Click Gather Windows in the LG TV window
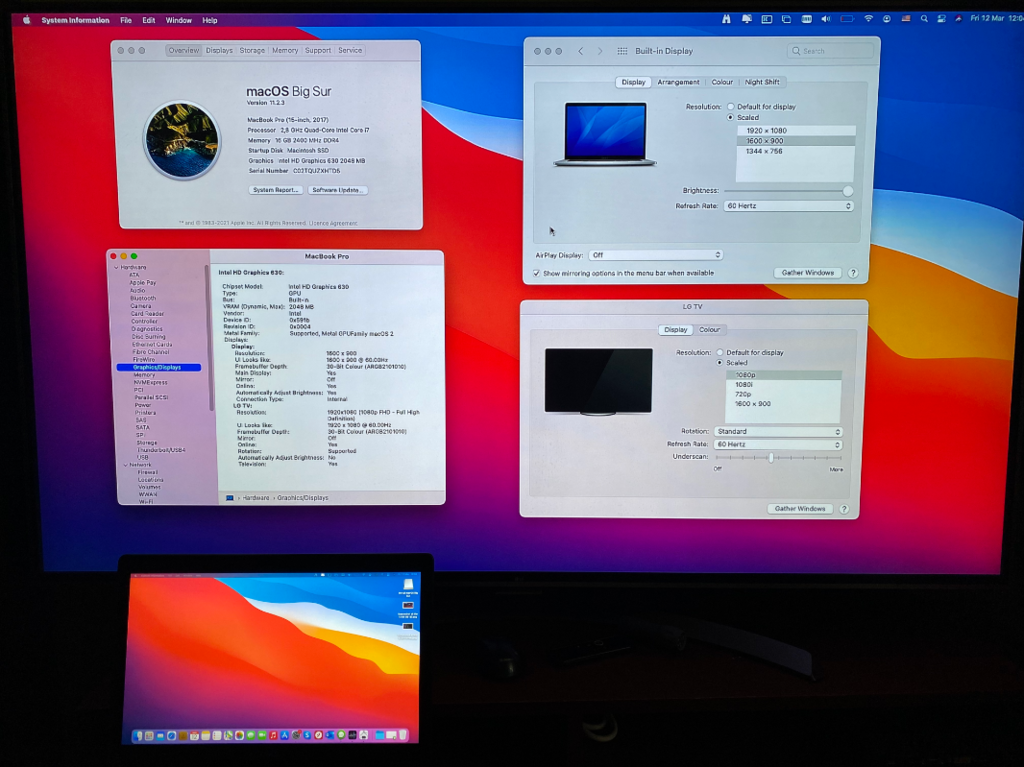Image resolution: width=1024 pixels, height=767 pixels. pyautogui.click(x=800, y=509)
